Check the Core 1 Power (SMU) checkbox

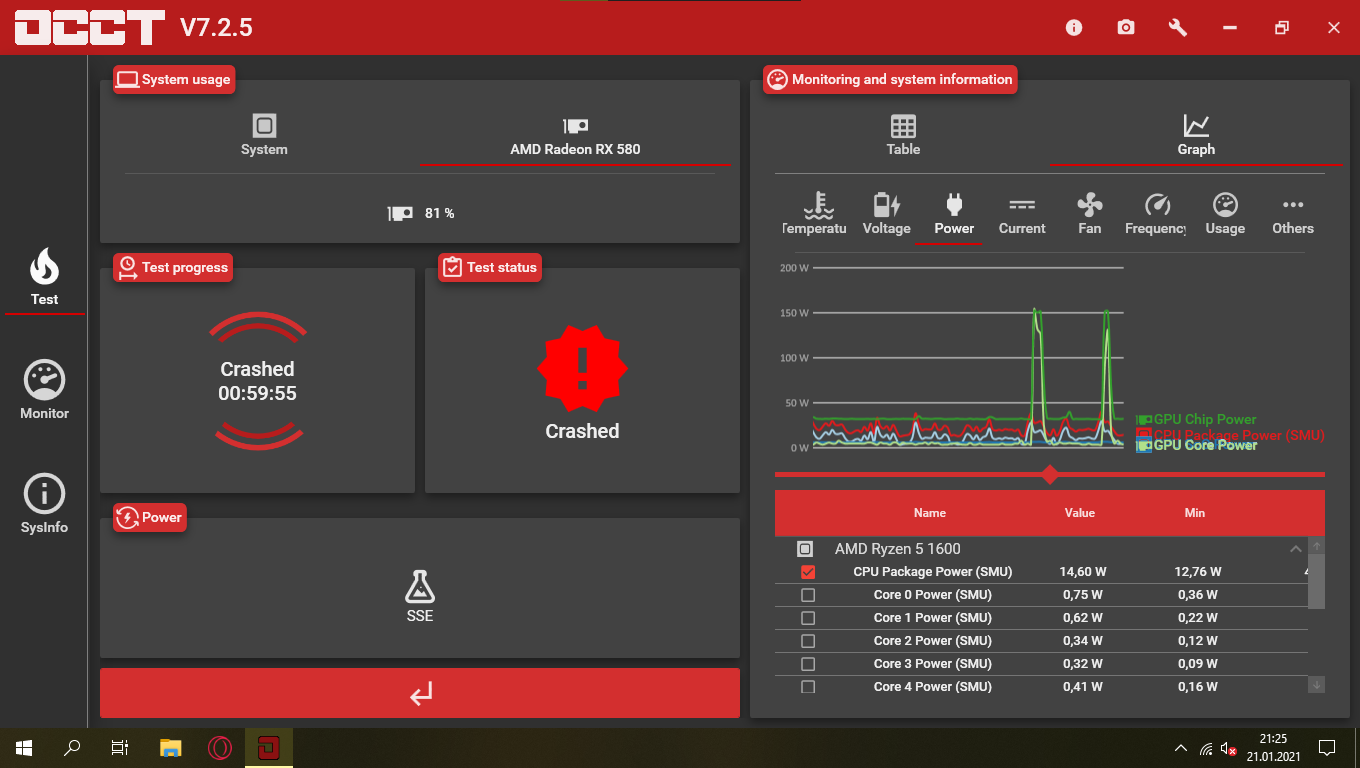click(x=808, y=618)
